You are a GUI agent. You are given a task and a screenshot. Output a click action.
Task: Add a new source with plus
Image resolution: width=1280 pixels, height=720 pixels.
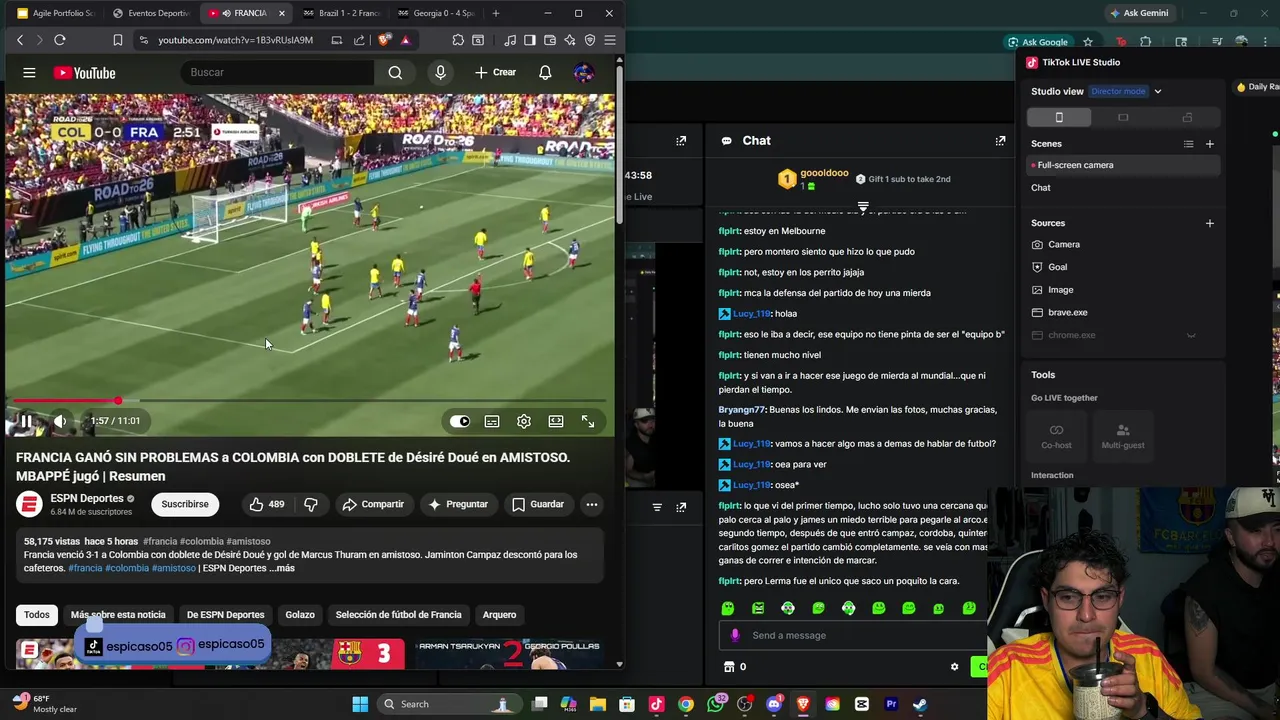(1210, 223)
